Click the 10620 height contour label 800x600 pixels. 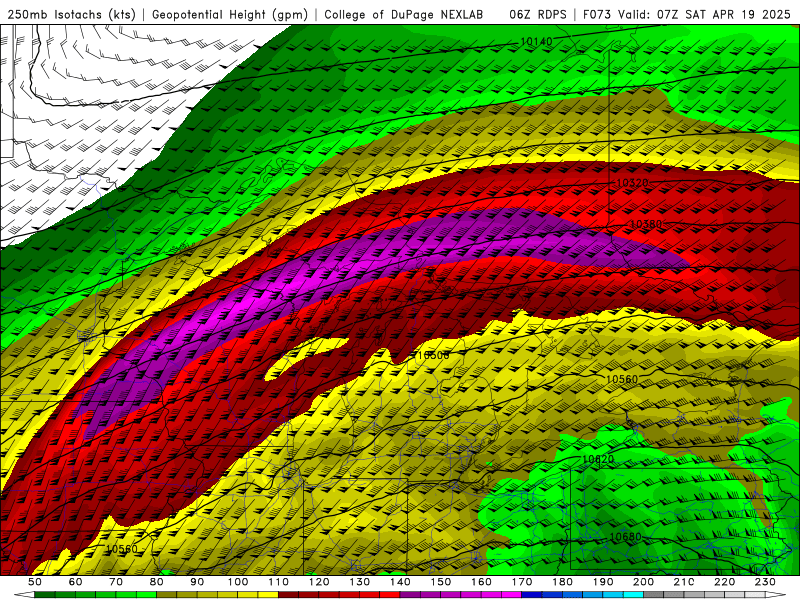click(598, 459)
